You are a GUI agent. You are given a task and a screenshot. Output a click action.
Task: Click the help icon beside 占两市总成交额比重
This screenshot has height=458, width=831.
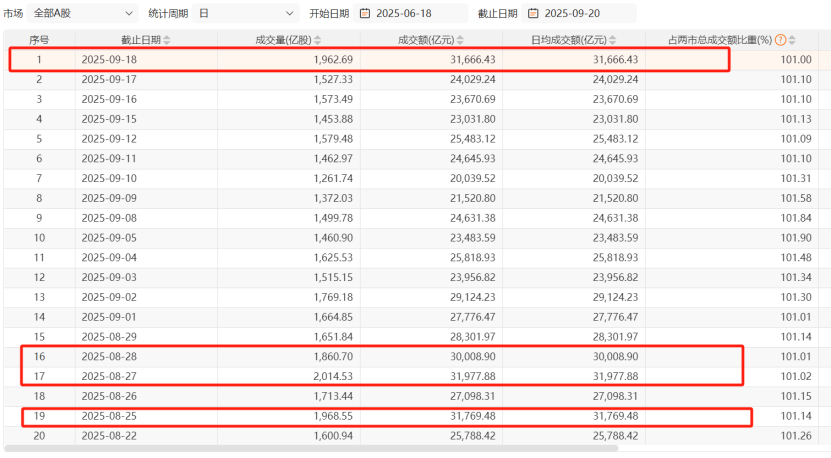[x=780, y=40]
